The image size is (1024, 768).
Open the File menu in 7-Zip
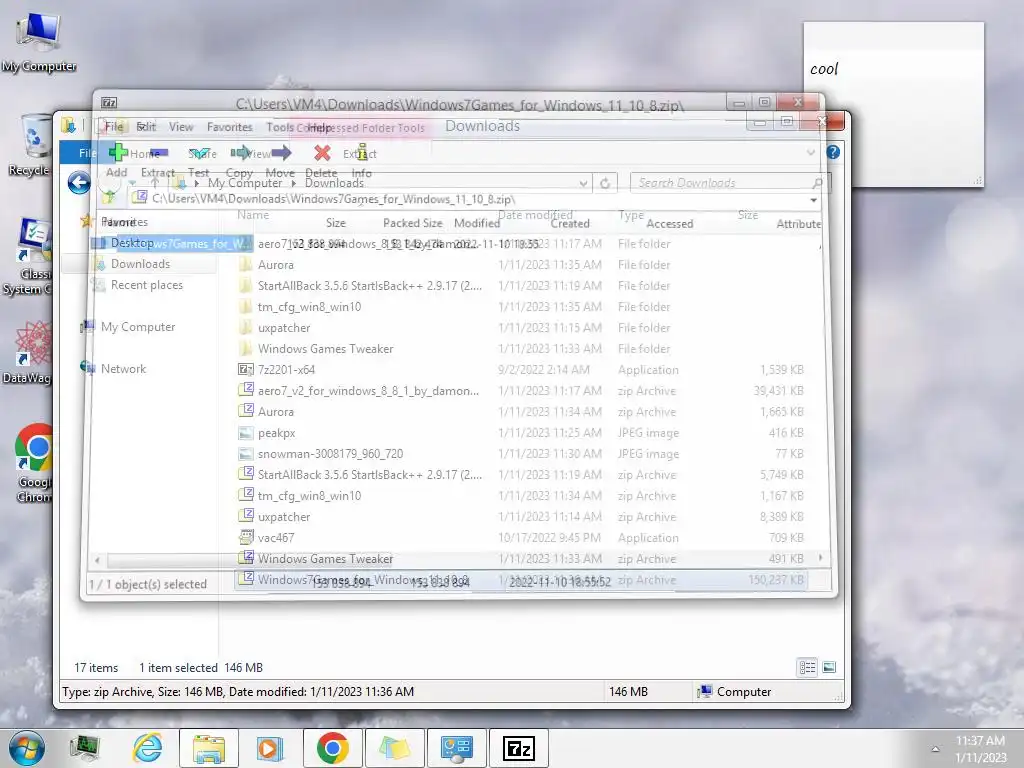[x=114, y=127]
